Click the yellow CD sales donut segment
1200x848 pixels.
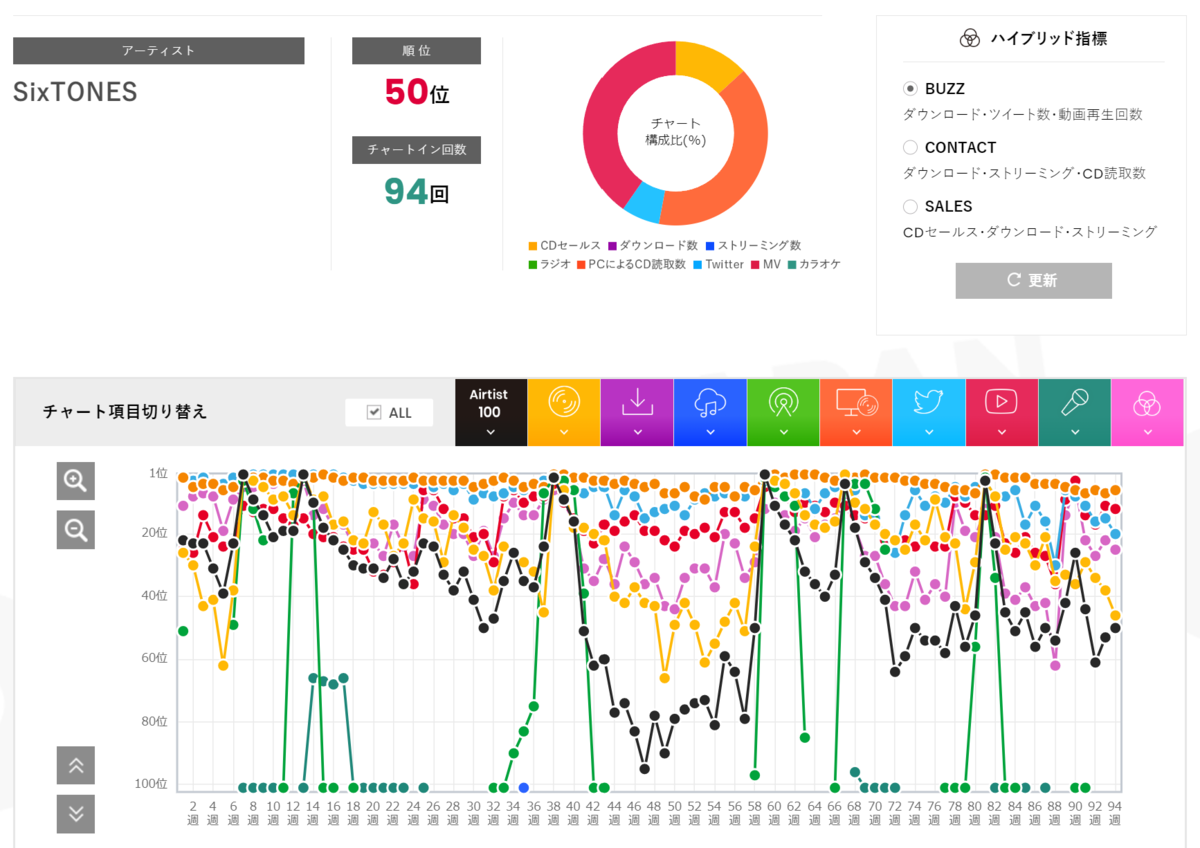click(707, 66)
